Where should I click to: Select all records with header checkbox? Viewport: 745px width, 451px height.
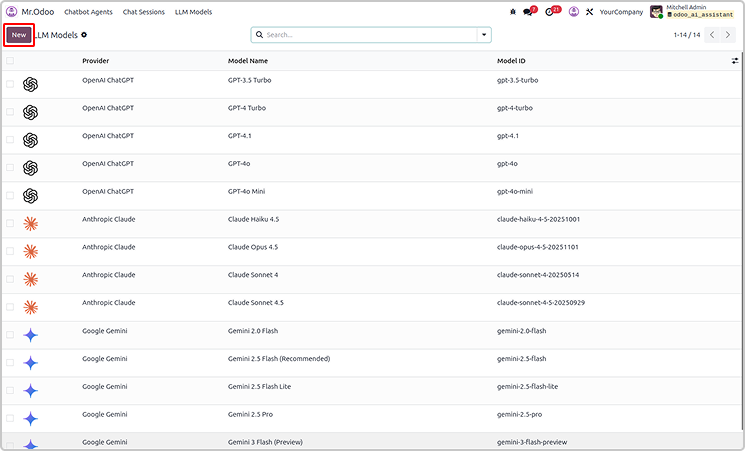click(10, 61)
